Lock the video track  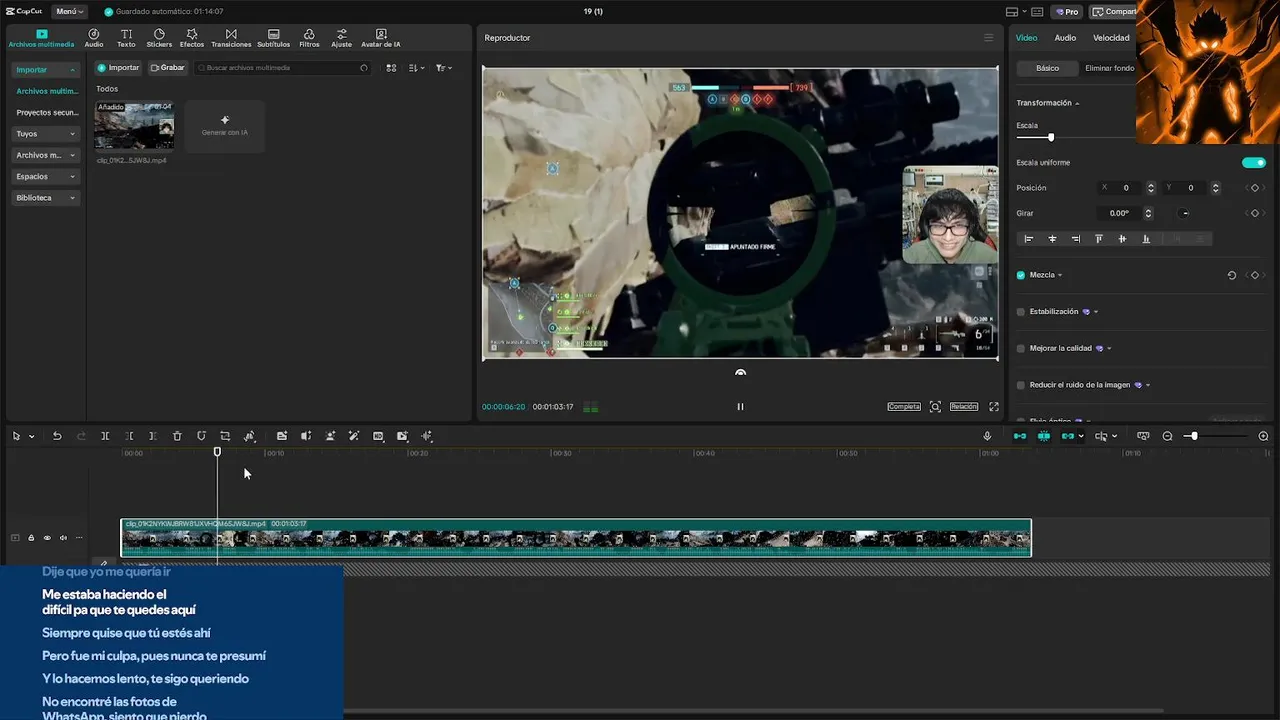pos(31,538)
